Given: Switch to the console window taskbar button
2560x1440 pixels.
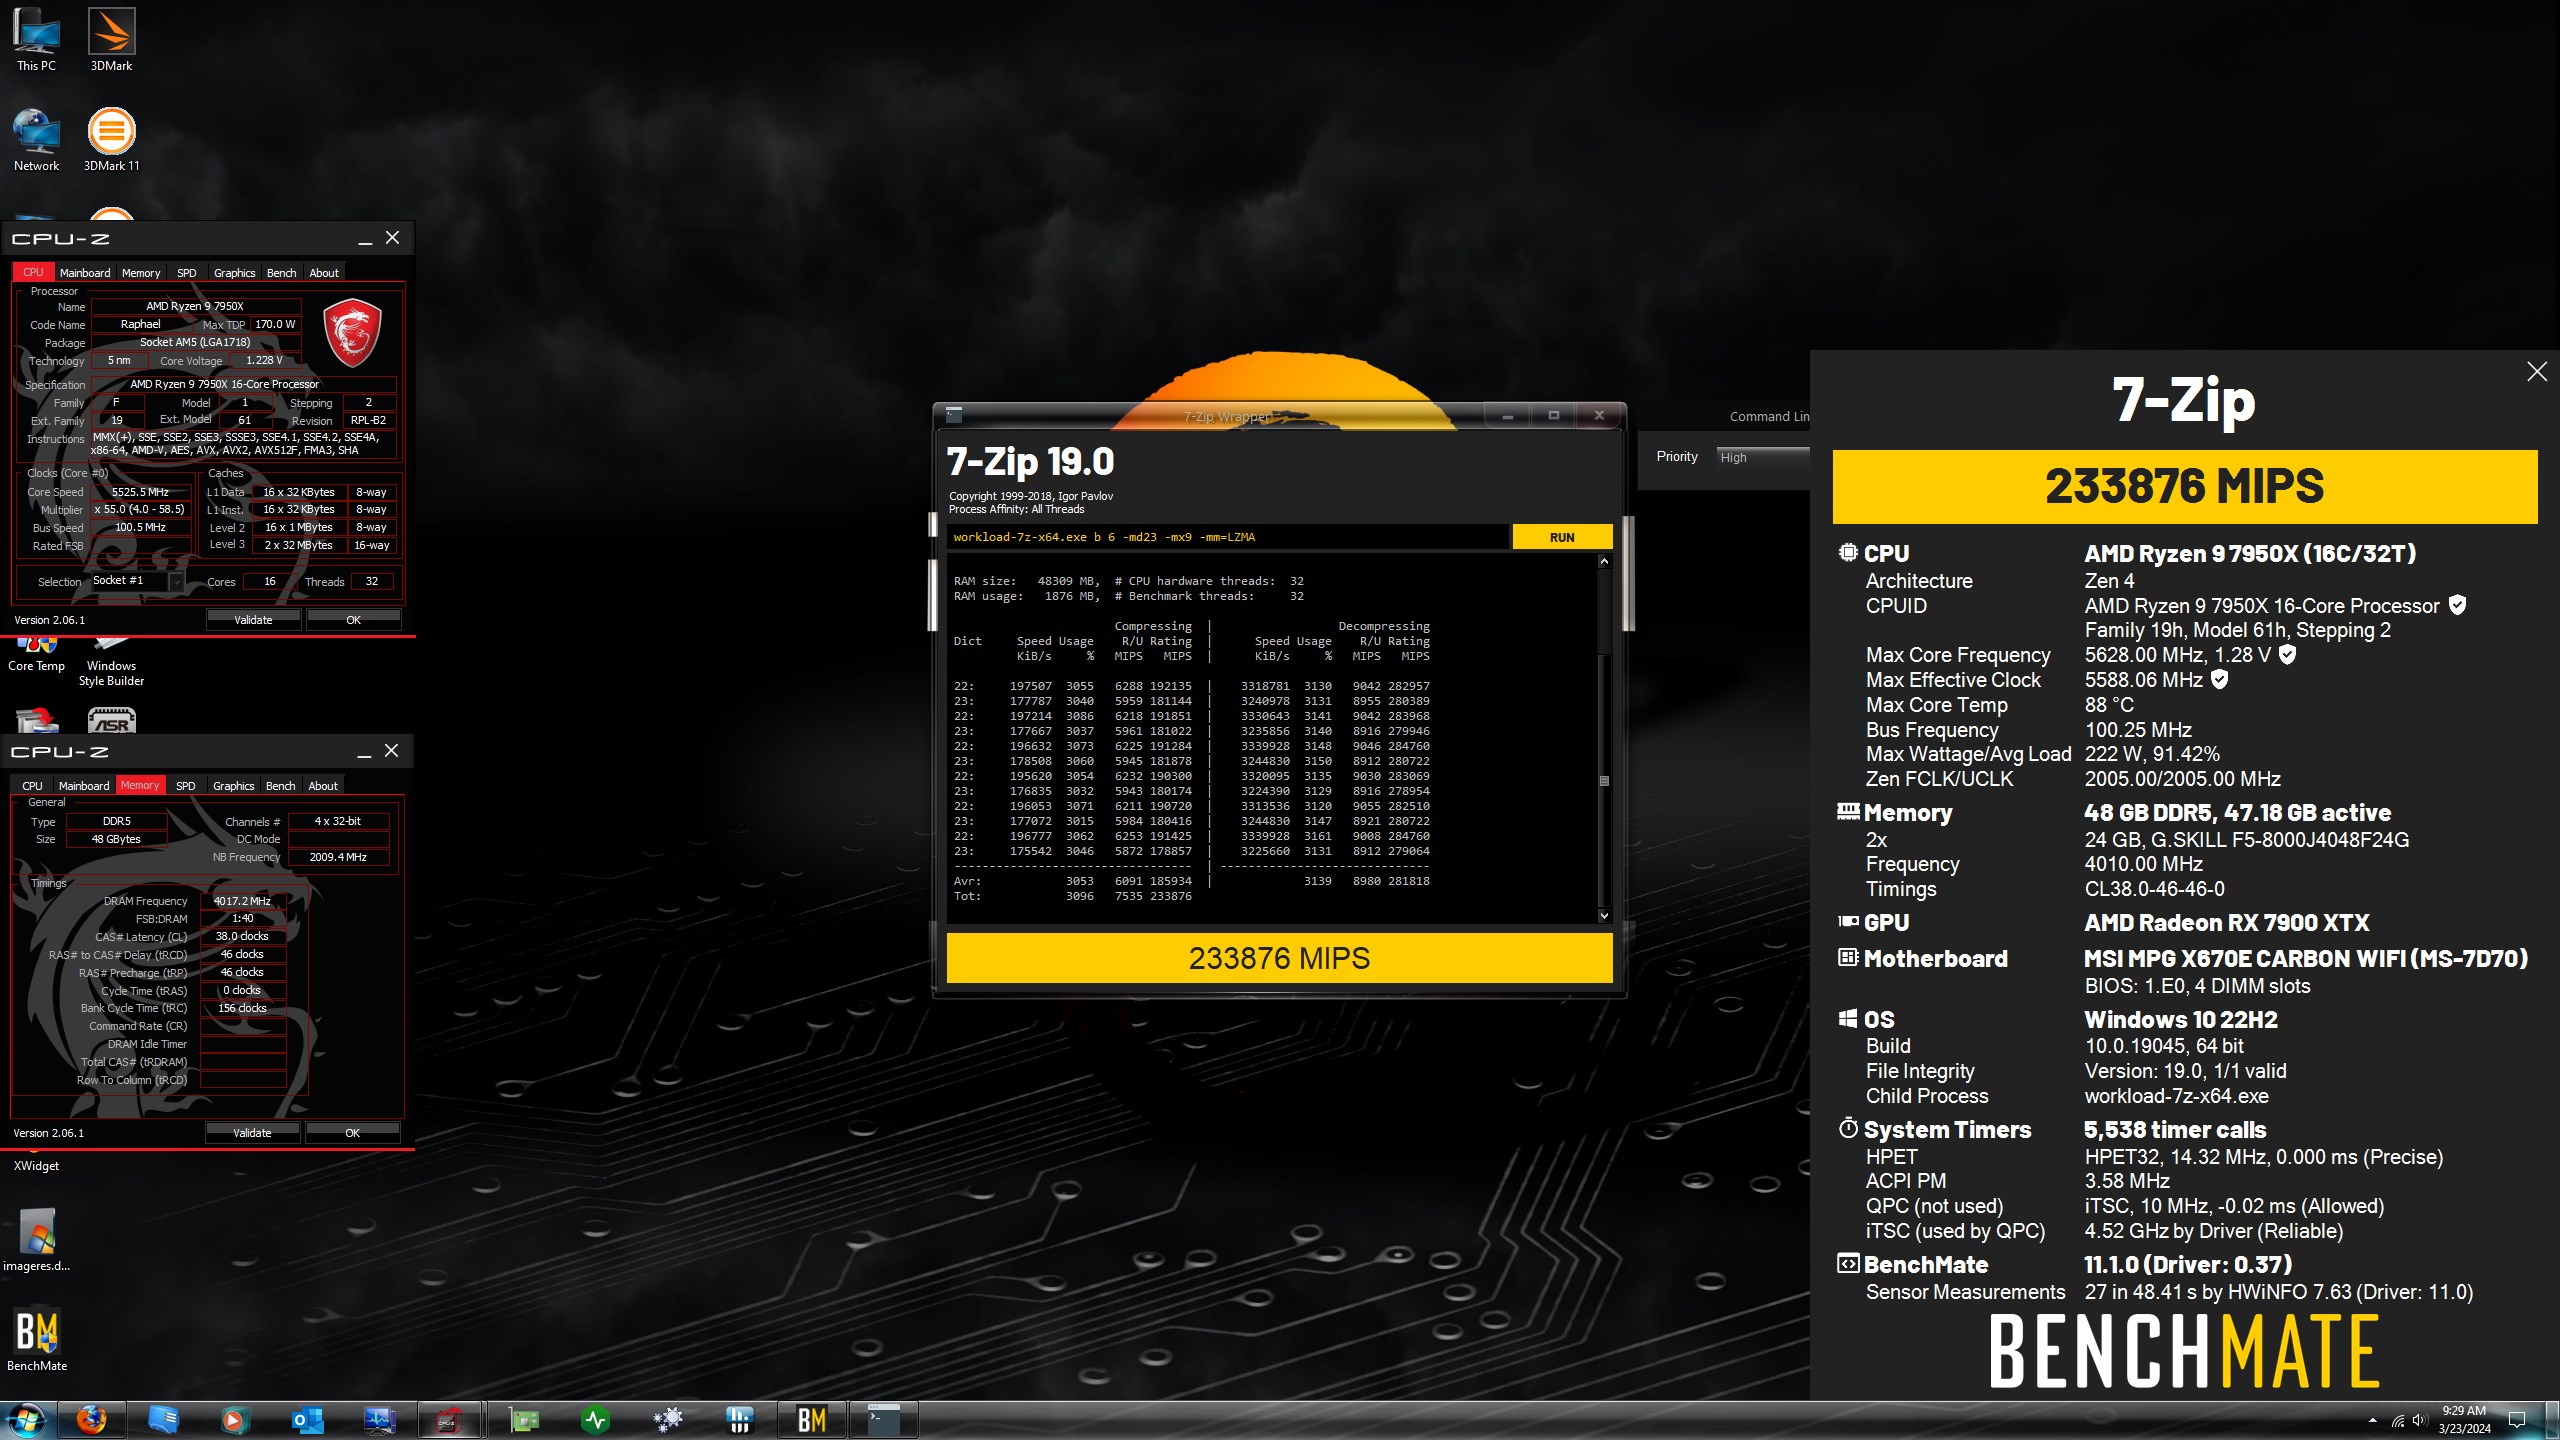Looking at the screenshot, I should 884,1420.
